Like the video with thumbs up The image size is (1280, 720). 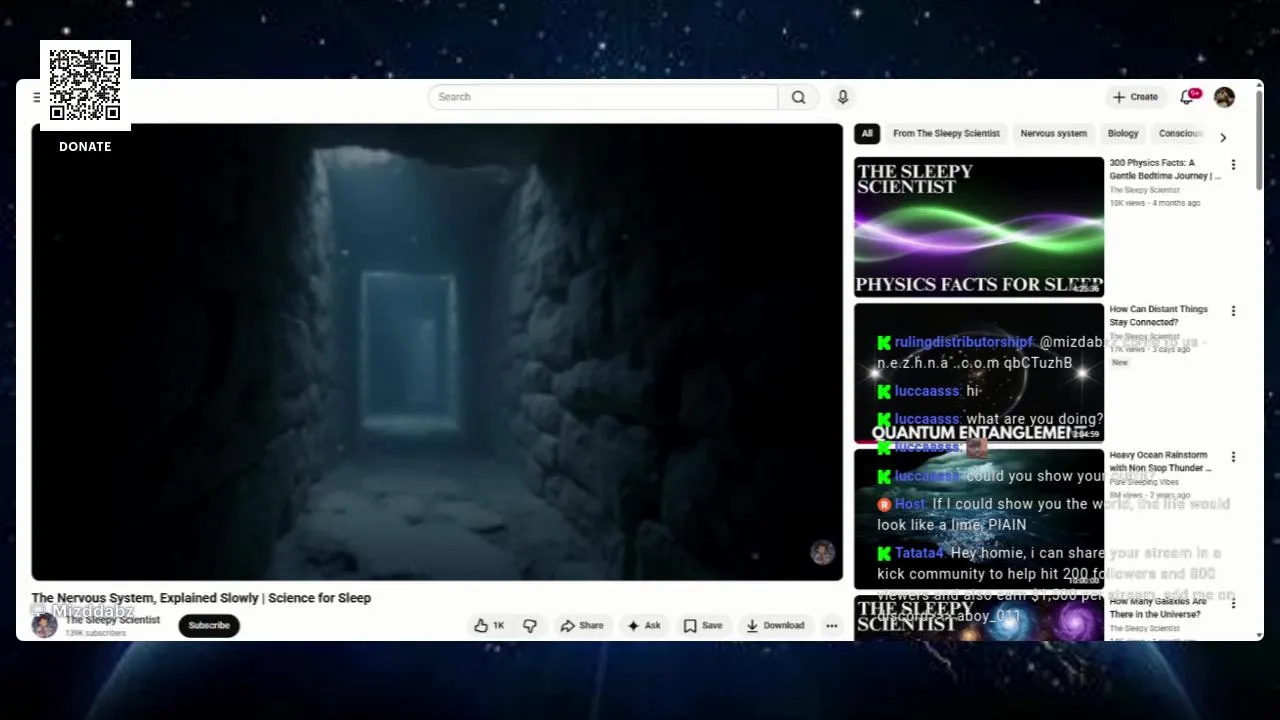[x=489, y=626]
